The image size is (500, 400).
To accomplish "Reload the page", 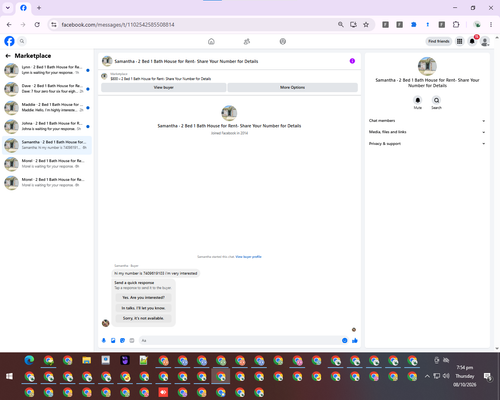I will (37, 25).
